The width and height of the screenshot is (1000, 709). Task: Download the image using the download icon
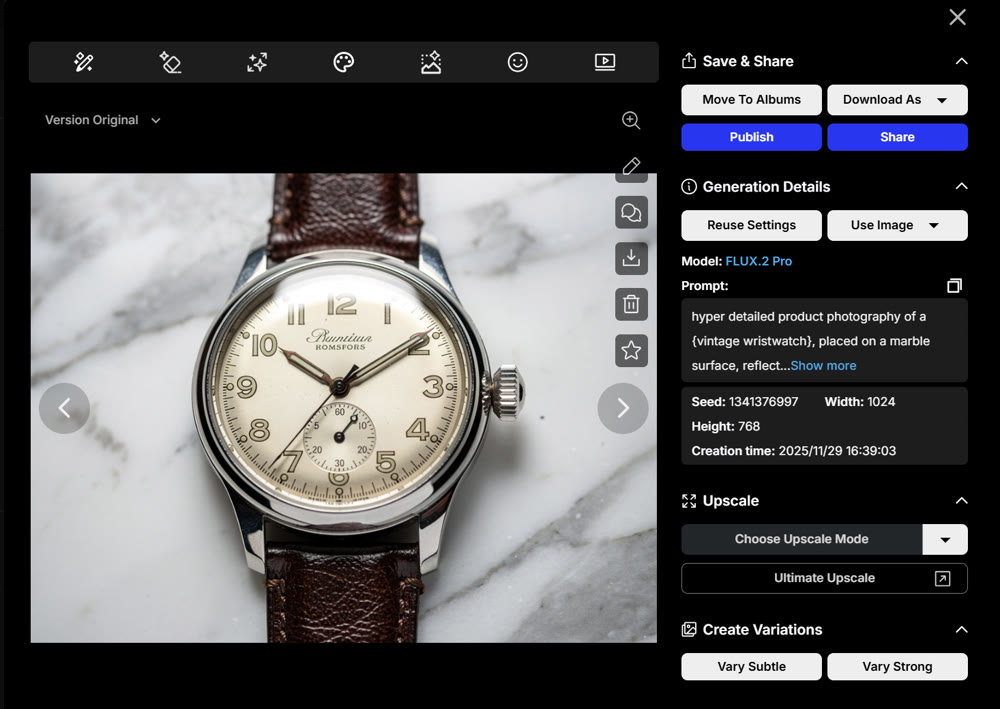[x=631, y=258]
